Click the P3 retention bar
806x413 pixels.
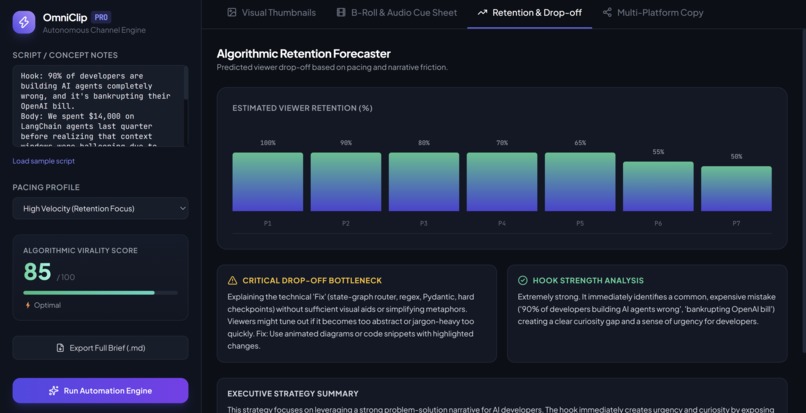pos(424,182)
